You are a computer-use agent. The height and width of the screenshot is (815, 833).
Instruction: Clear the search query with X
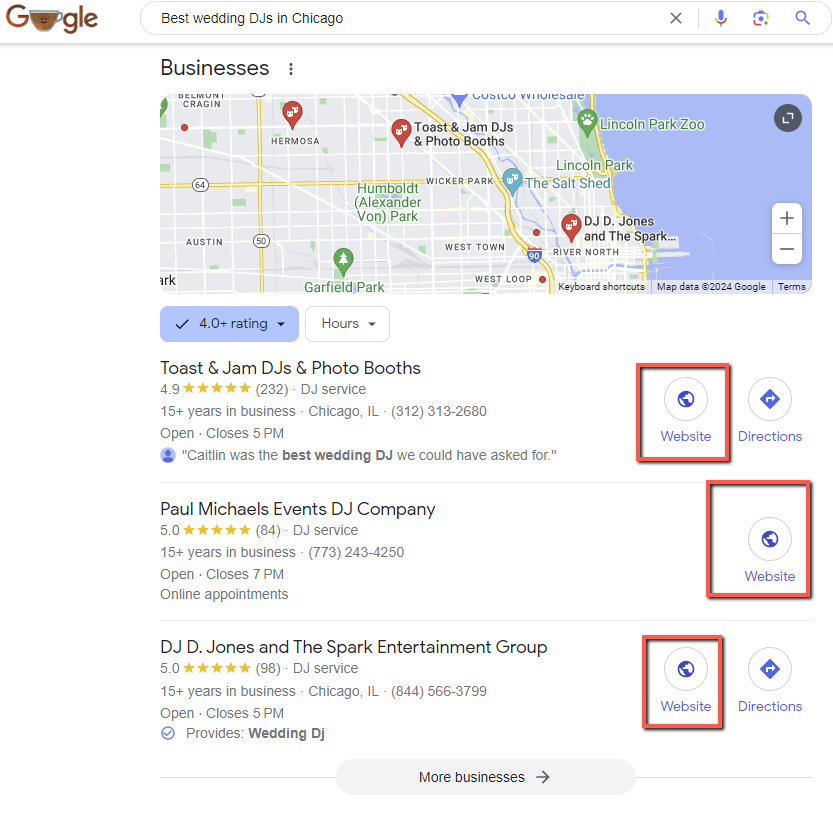676,18
